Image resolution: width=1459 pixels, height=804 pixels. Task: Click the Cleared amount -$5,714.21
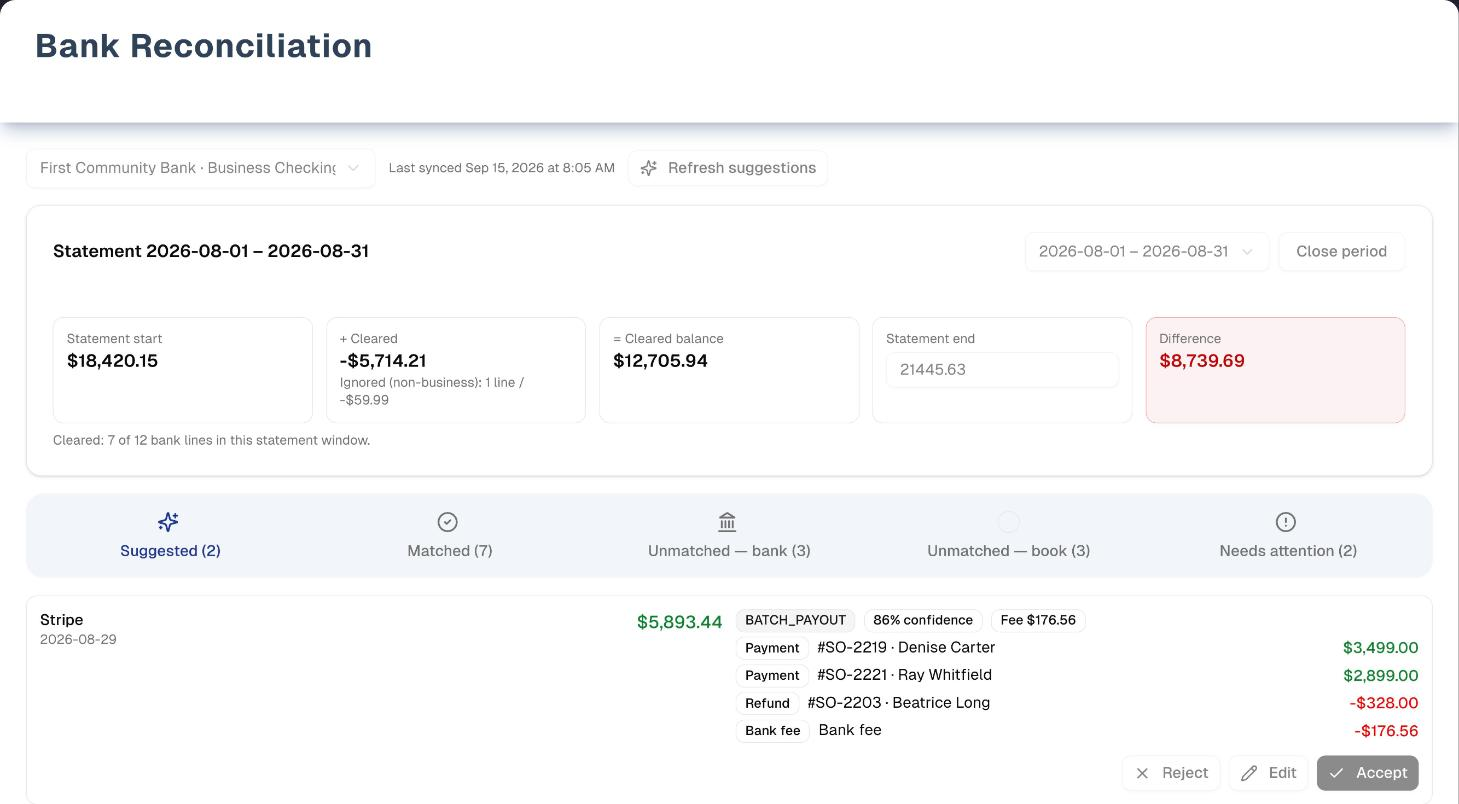click(x=383, y=361)
